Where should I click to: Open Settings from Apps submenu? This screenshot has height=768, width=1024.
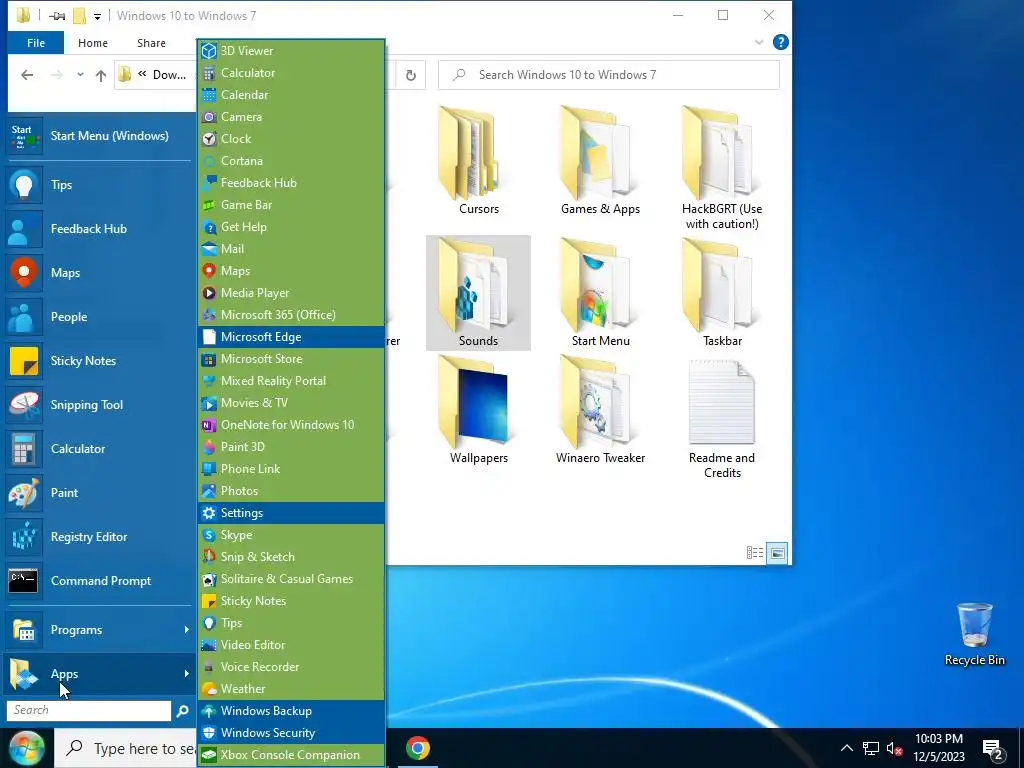point(291,513)
